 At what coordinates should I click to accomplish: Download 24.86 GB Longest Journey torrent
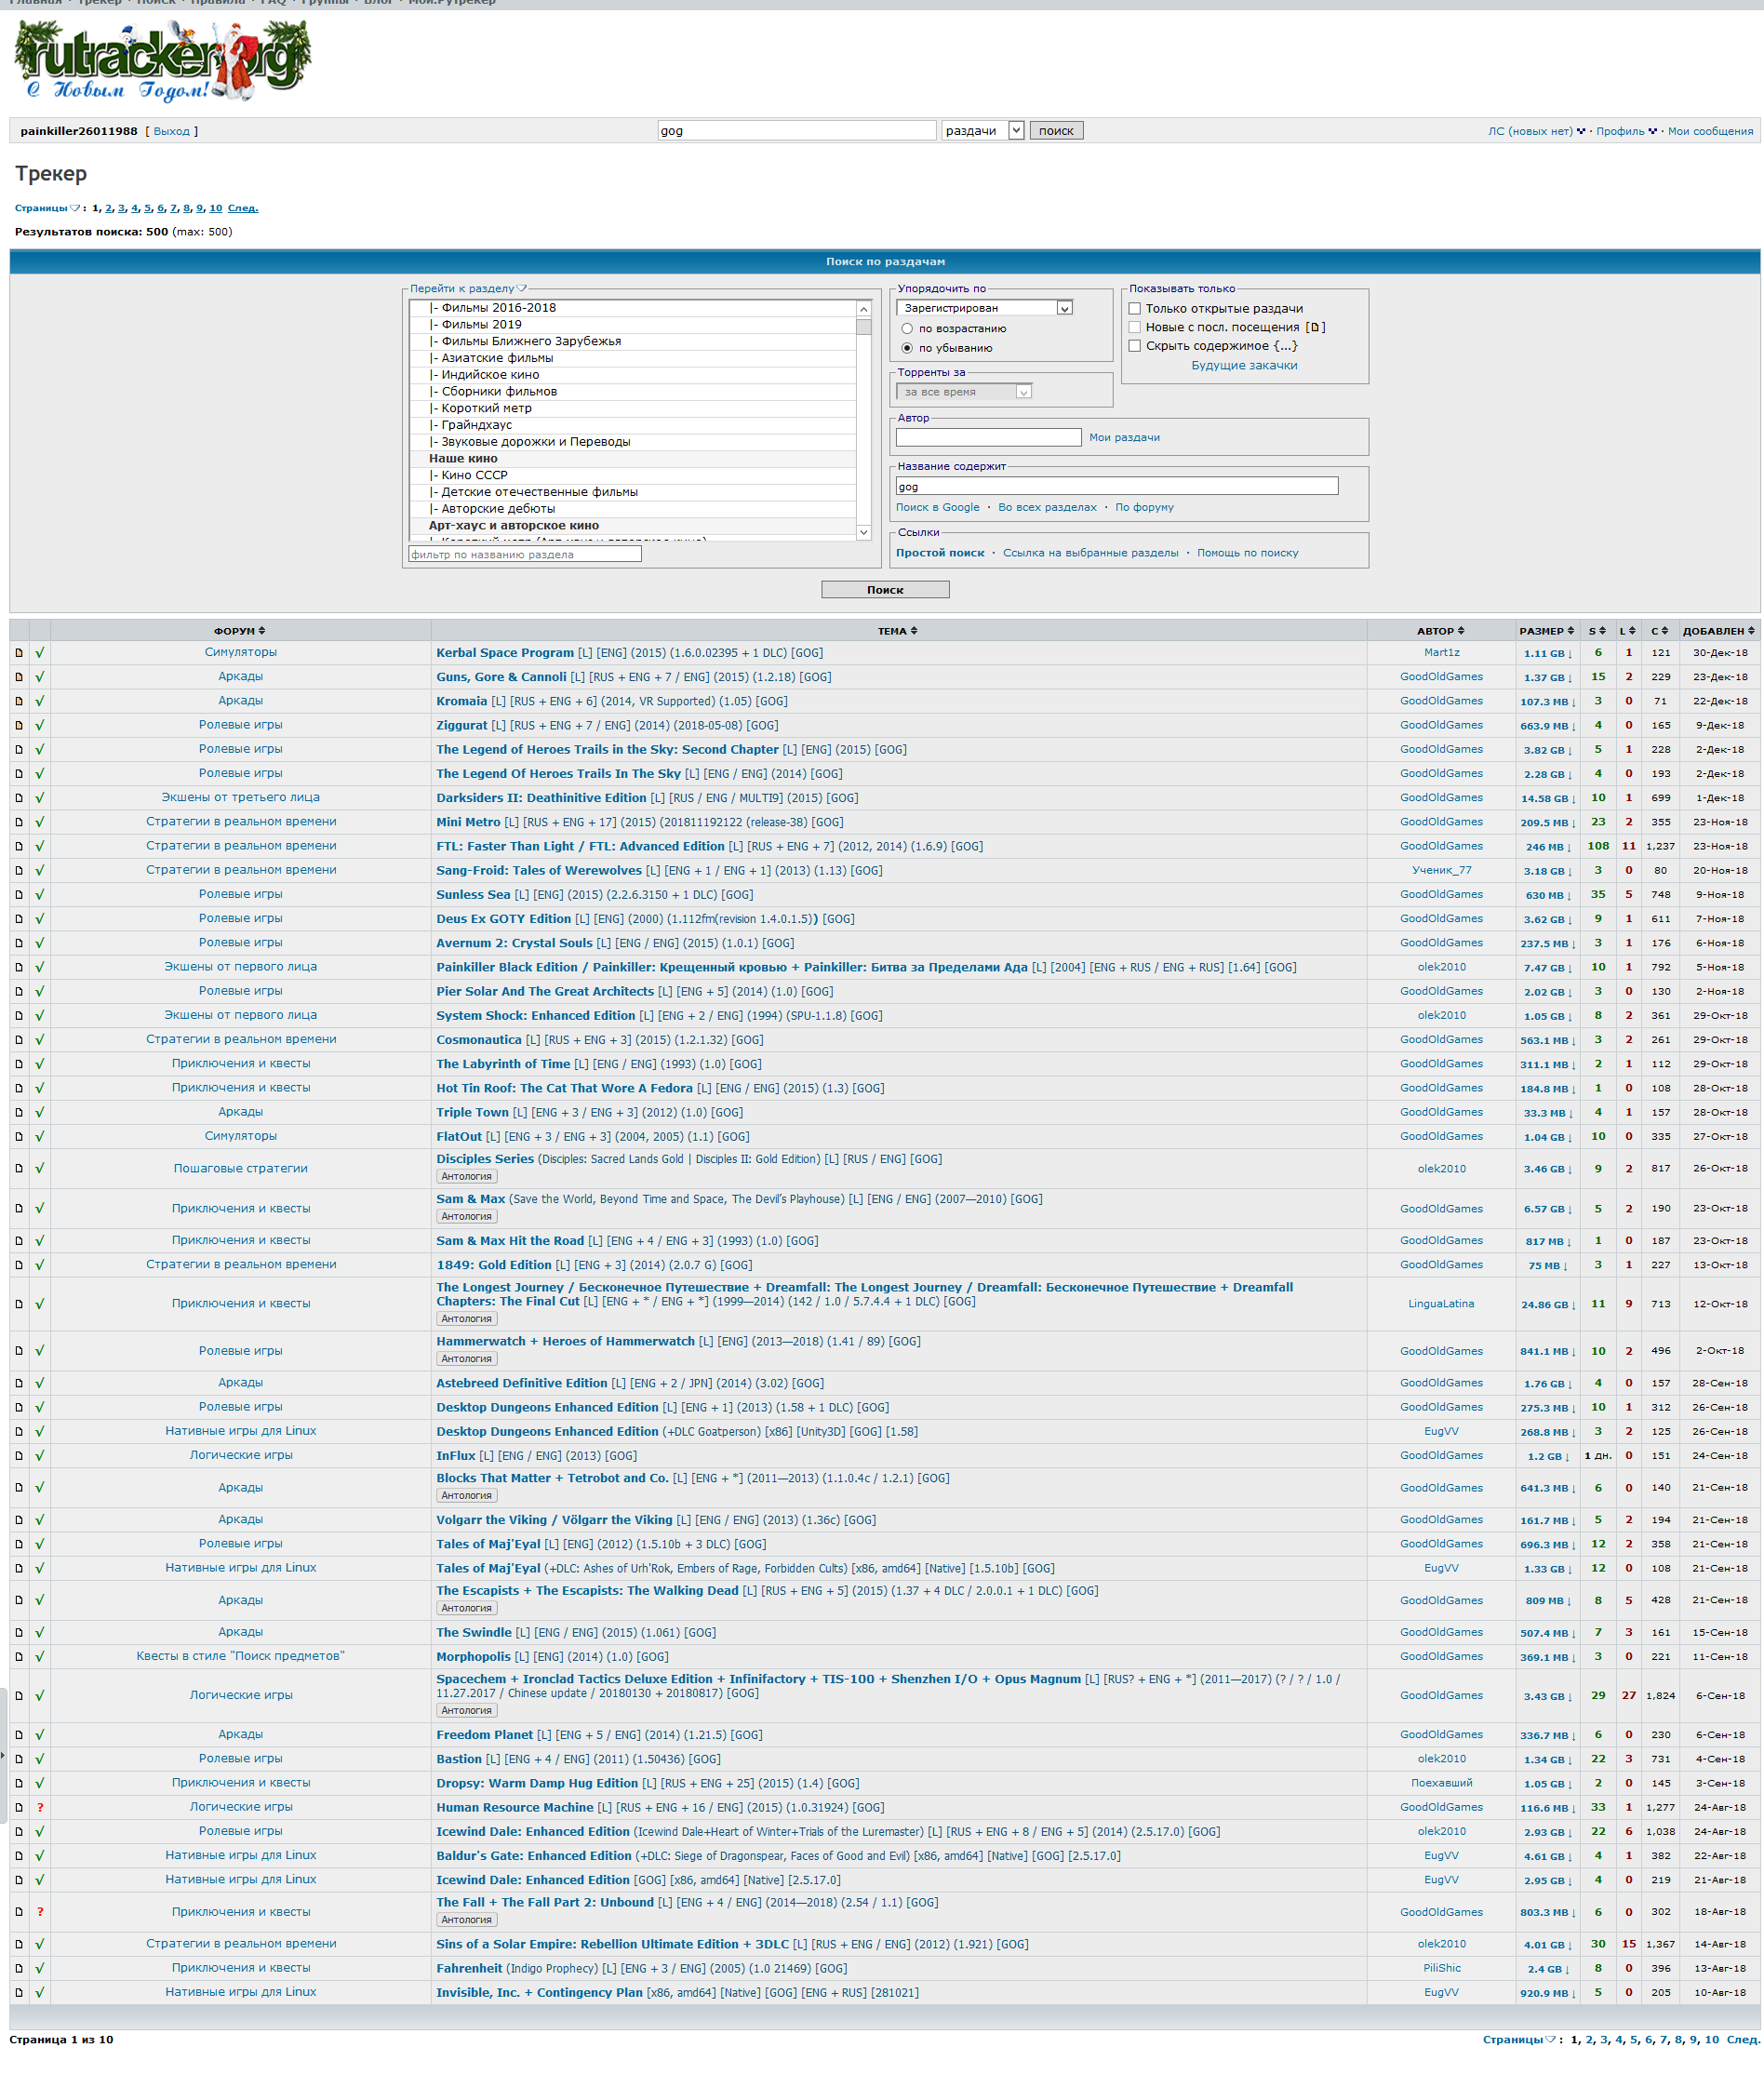[1547, 1304]
